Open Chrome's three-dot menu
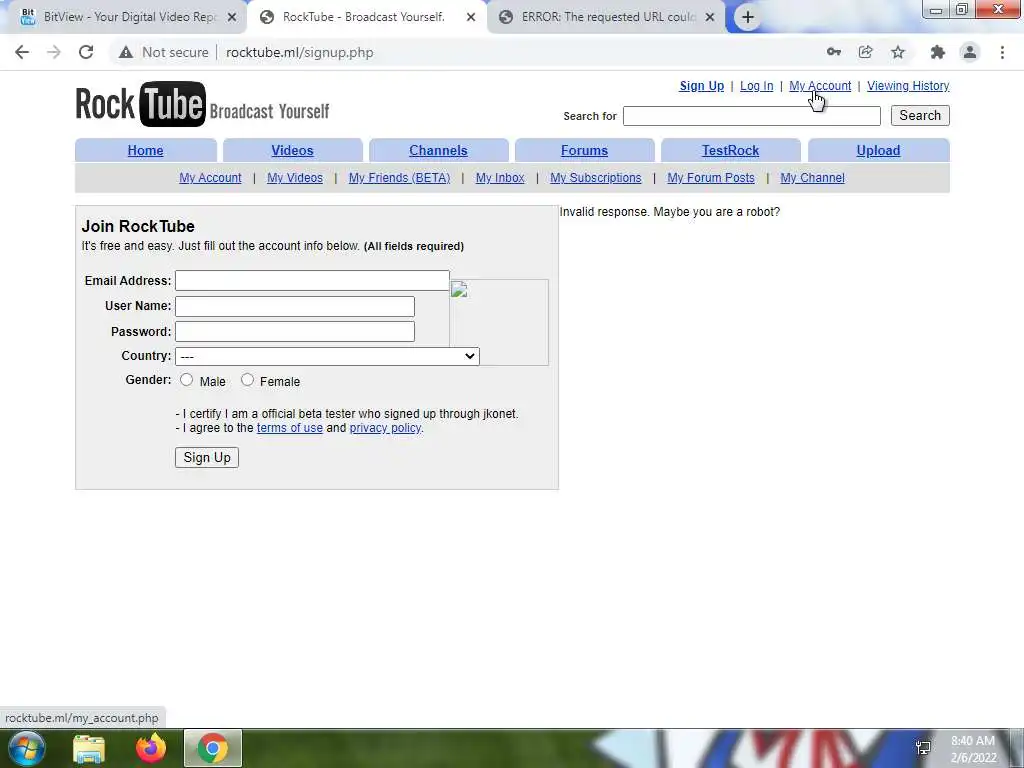Screen dimensions: 1024x768 pos(1002,52)
